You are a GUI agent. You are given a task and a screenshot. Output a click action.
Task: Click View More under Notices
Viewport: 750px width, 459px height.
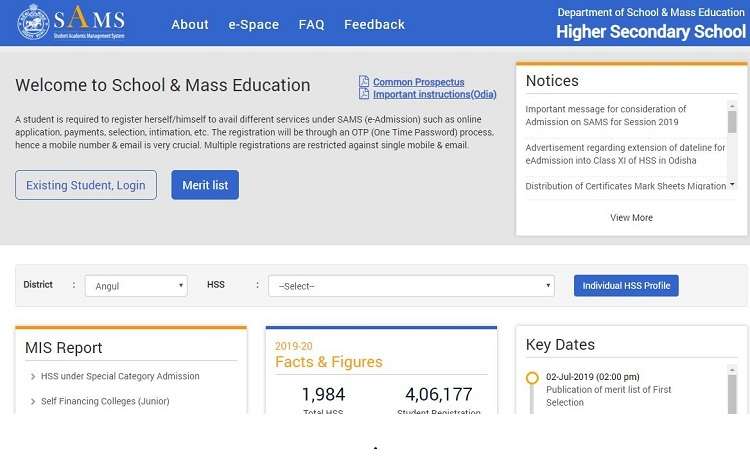point(631,218)
